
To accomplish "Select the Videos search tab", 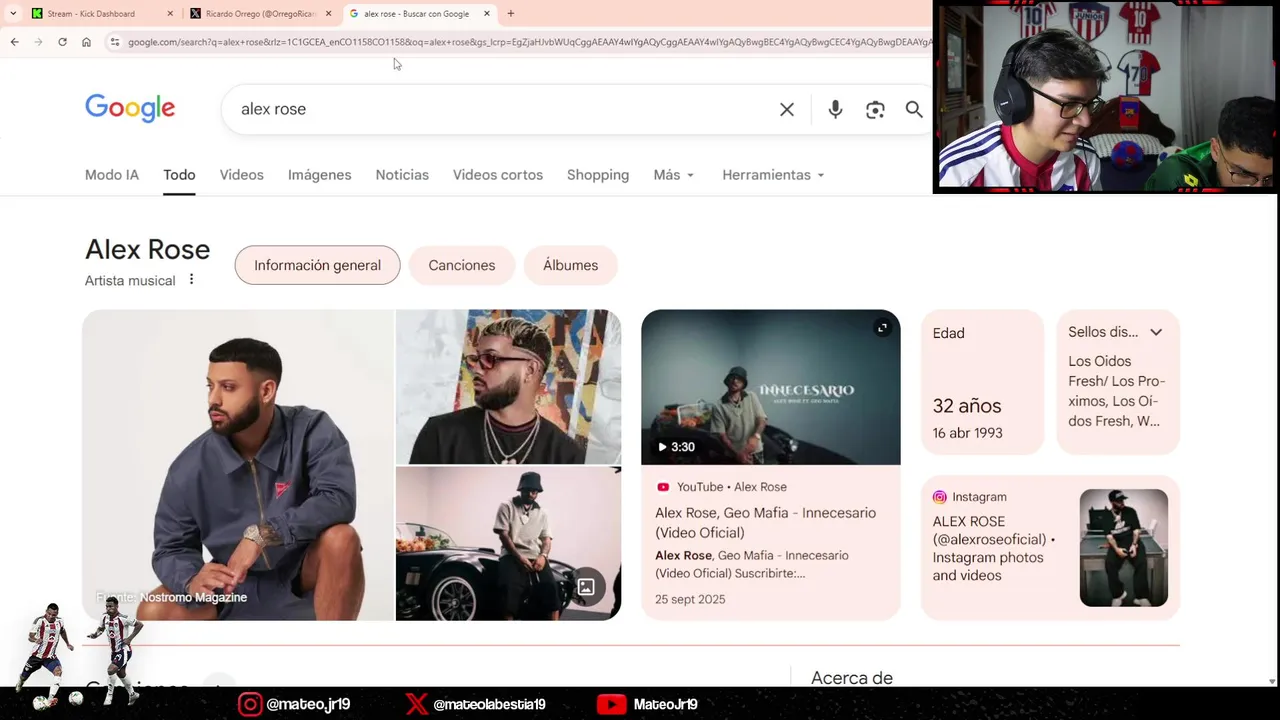I will (242, 175).
